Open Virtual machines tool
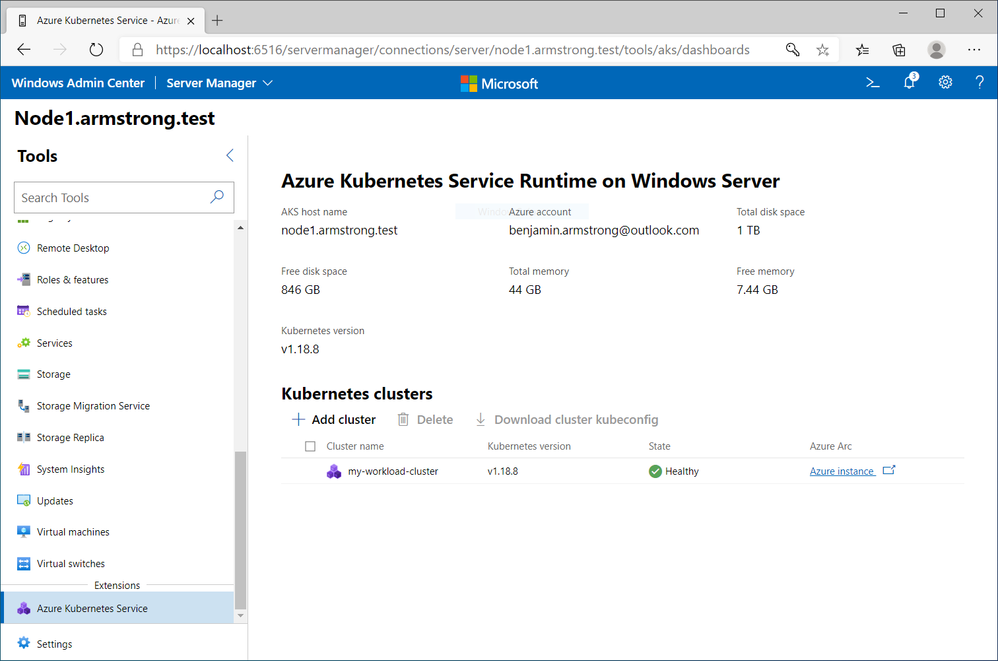The height and width of the screenshot is (661, 998). click(73, 532)
